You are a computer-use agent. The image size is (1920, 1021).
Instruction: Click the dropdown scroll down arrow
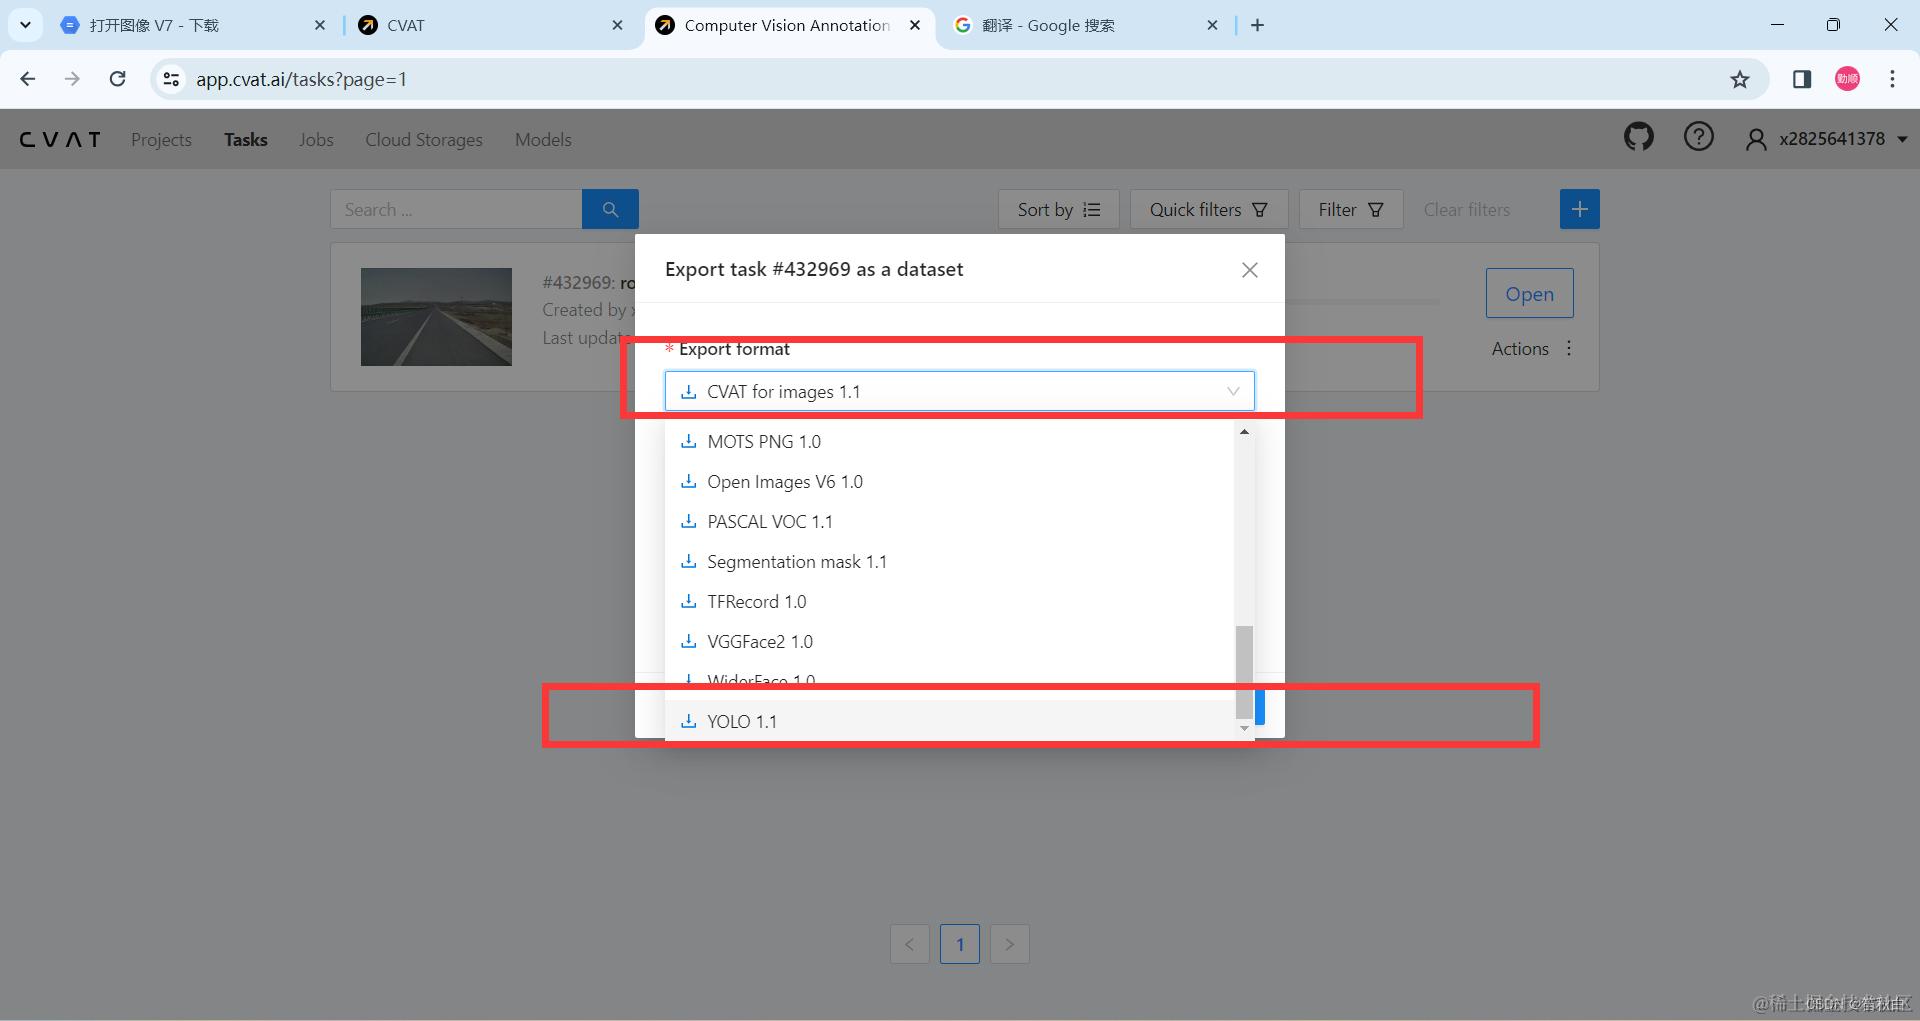(1244, 728)
